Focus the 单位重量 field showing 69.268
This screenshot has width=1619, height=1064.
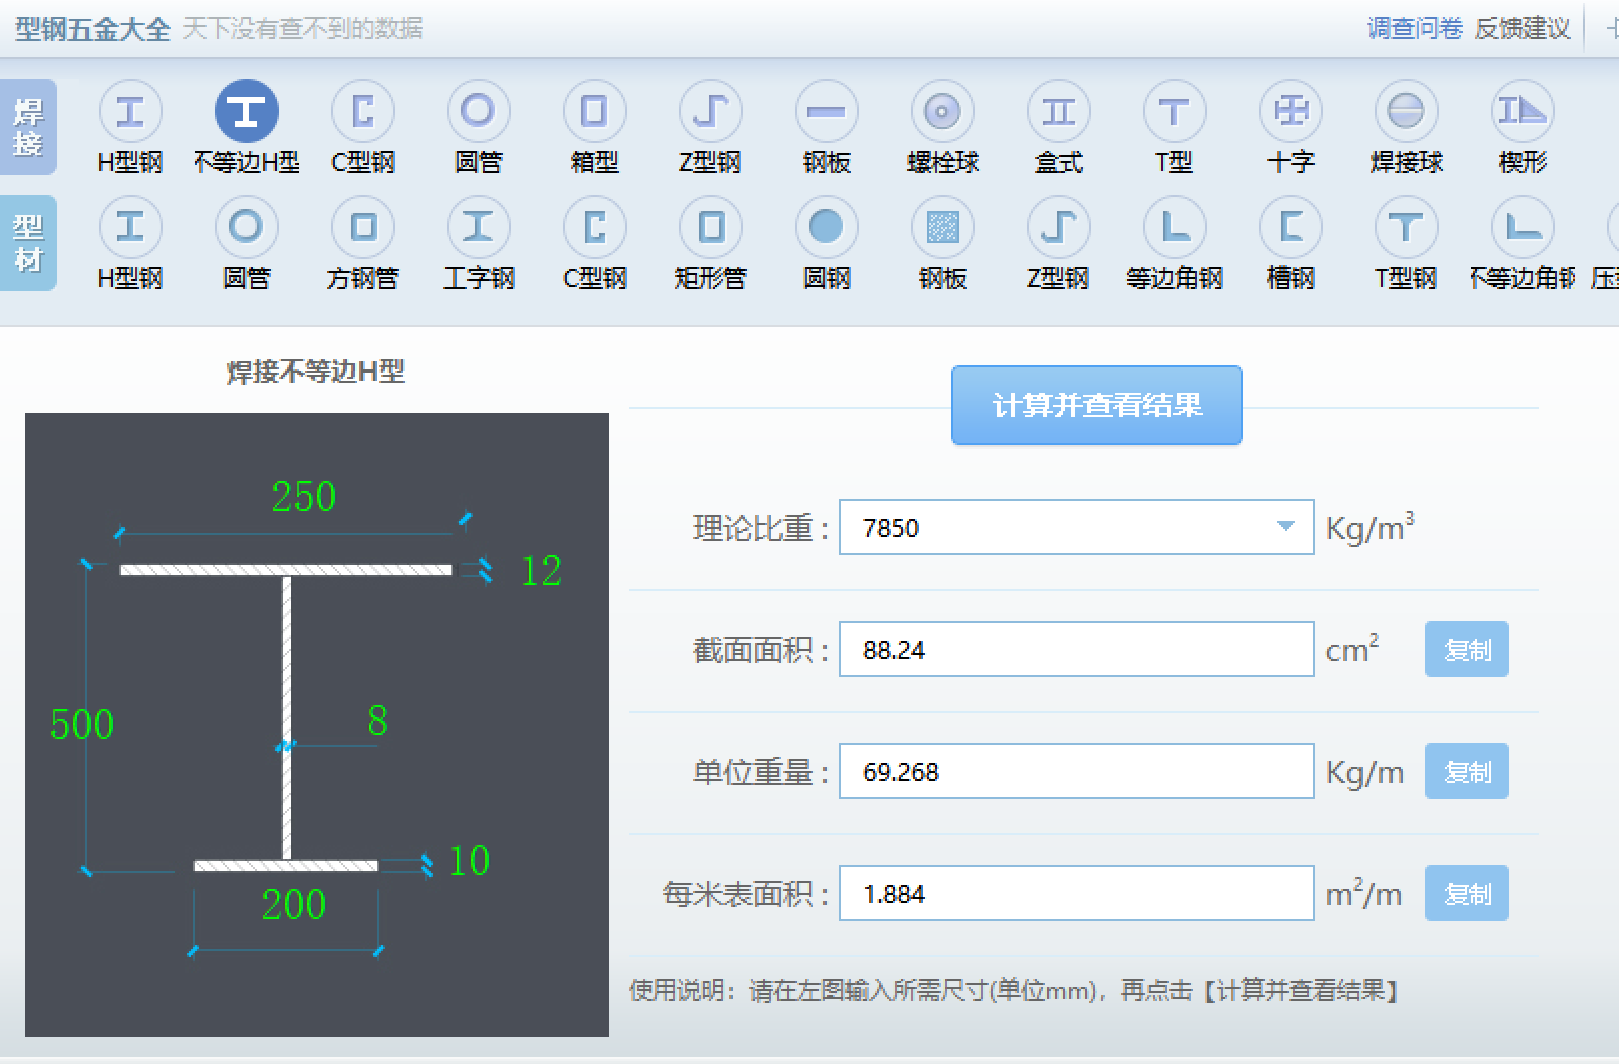coord(1077,772)
